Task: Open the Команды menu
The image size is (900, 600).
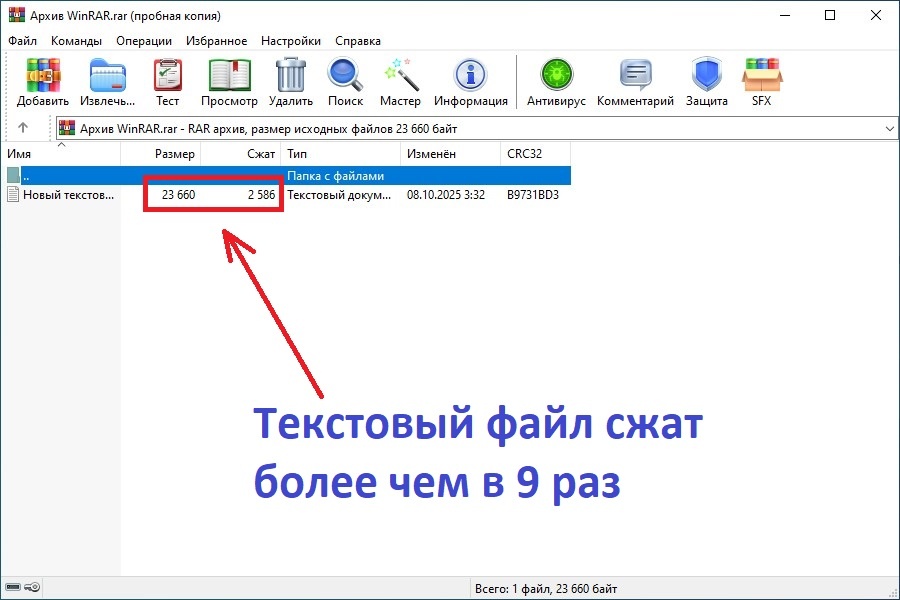Action: point(76,41)
